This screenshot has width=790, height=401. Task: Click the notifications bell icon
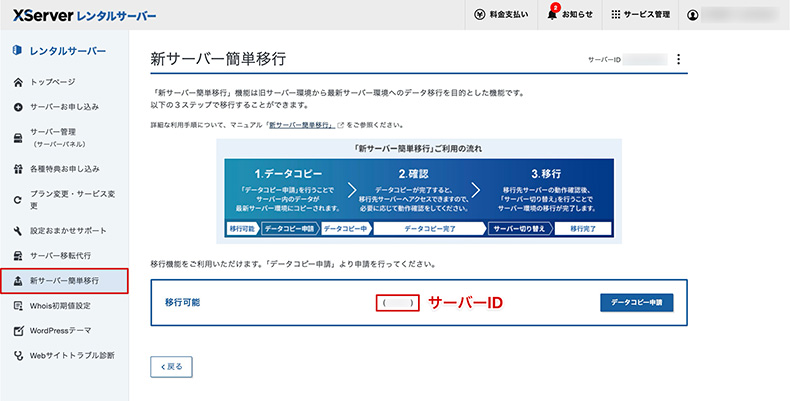(x=552, y=15)
